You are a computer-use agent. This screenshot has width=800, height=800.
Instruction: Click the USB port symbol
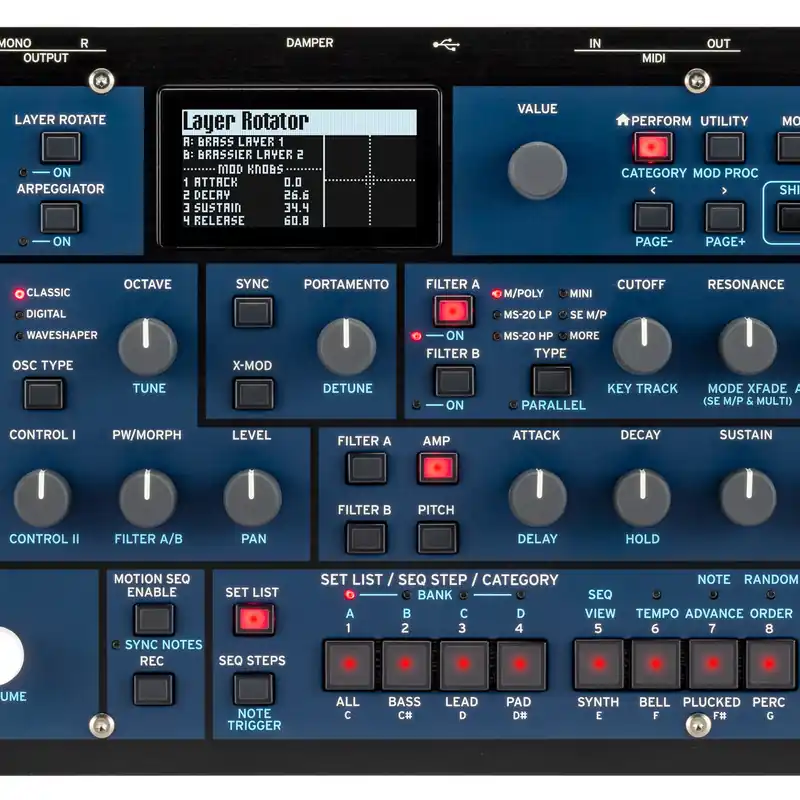[446, 44]
